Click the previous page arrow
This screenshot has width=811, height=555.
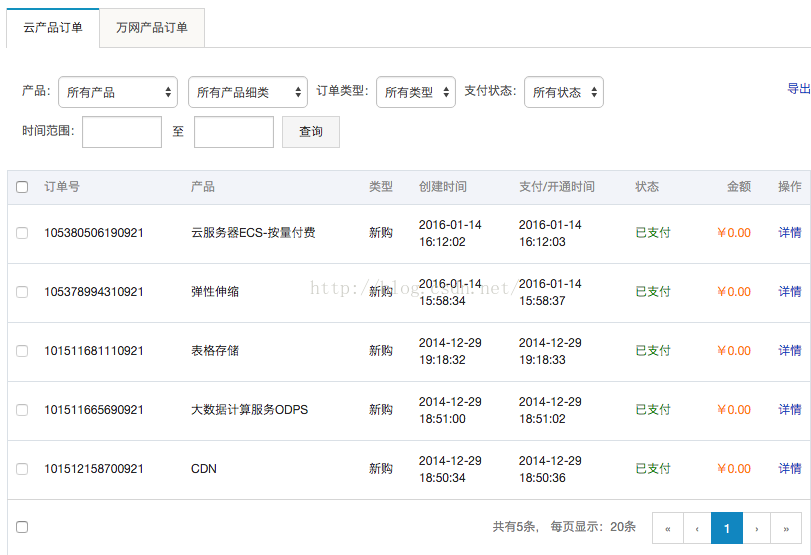click(696, 528)
